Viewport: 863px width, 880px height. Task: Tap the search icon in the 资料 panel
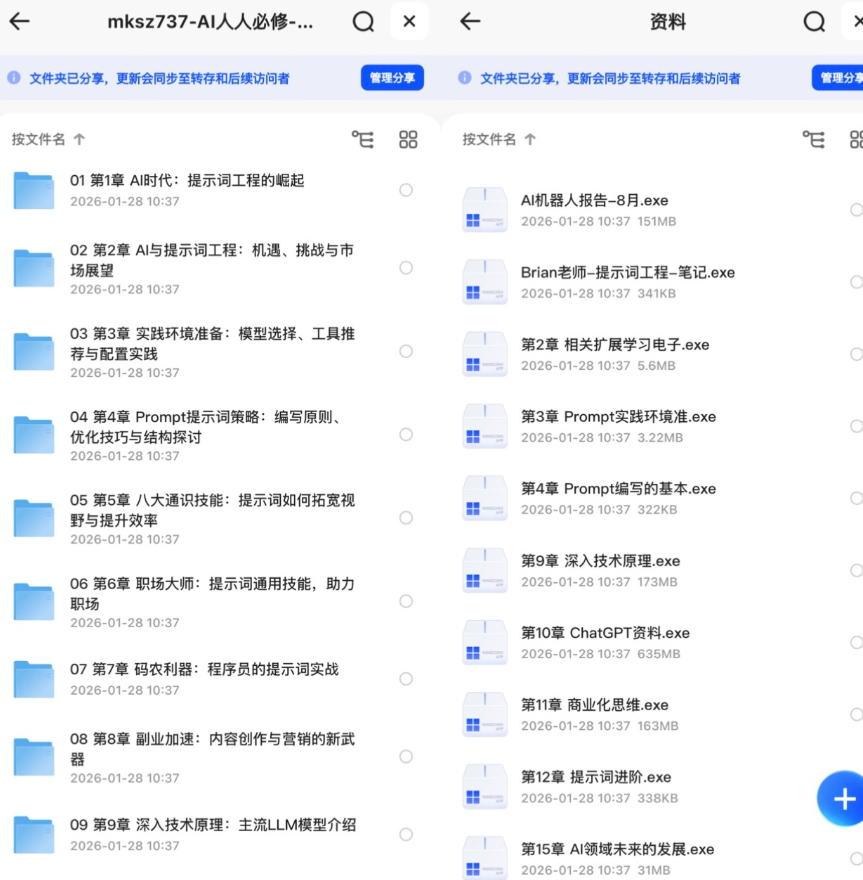[x=815, y=22]
